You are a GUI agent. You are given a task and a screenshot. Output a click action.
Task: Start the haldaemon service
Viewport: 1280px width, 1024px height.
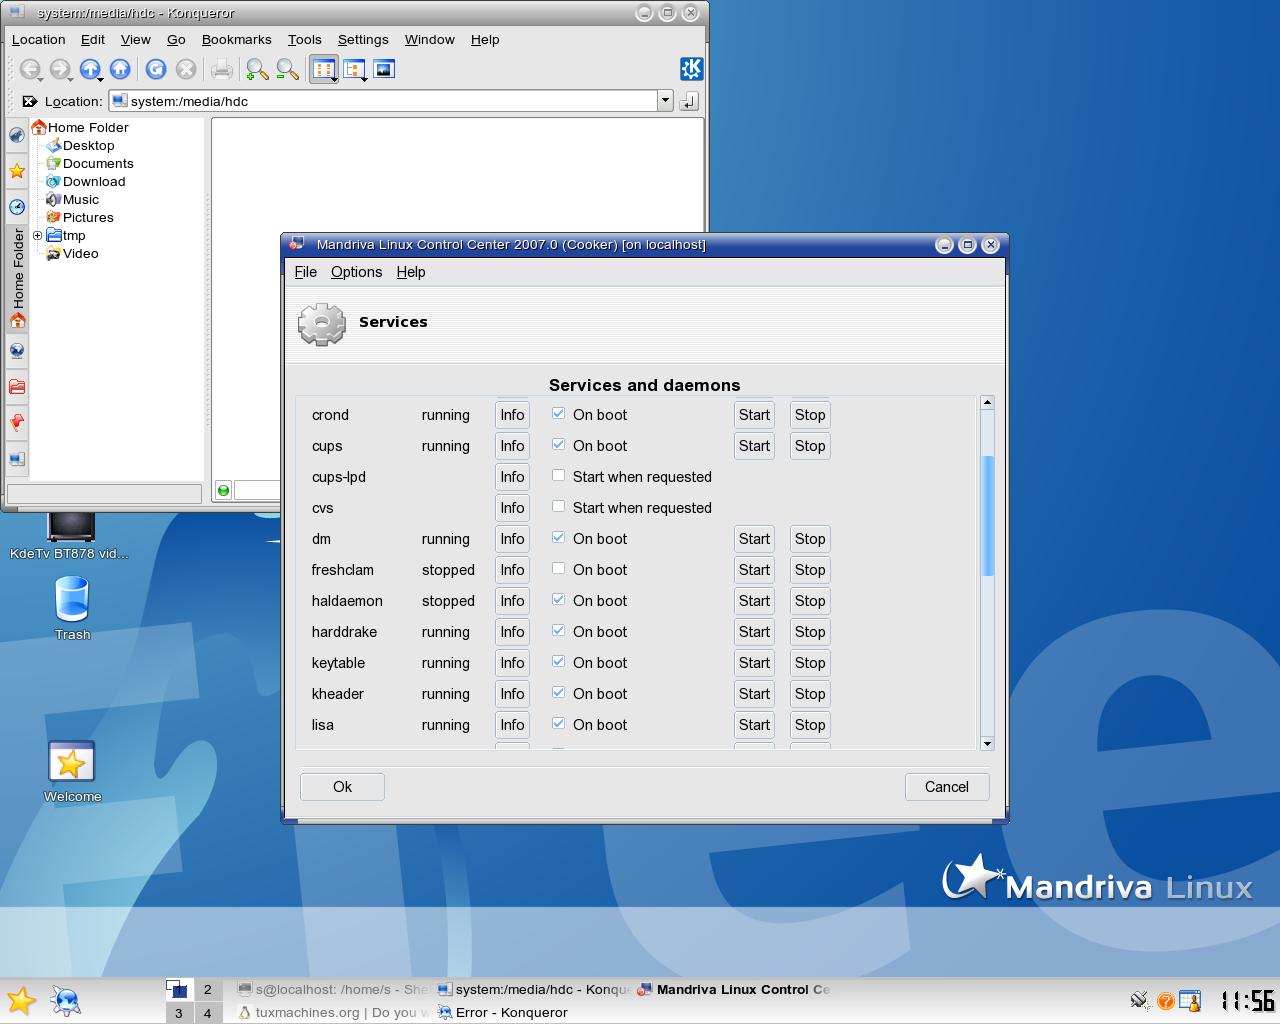(754, 601)
